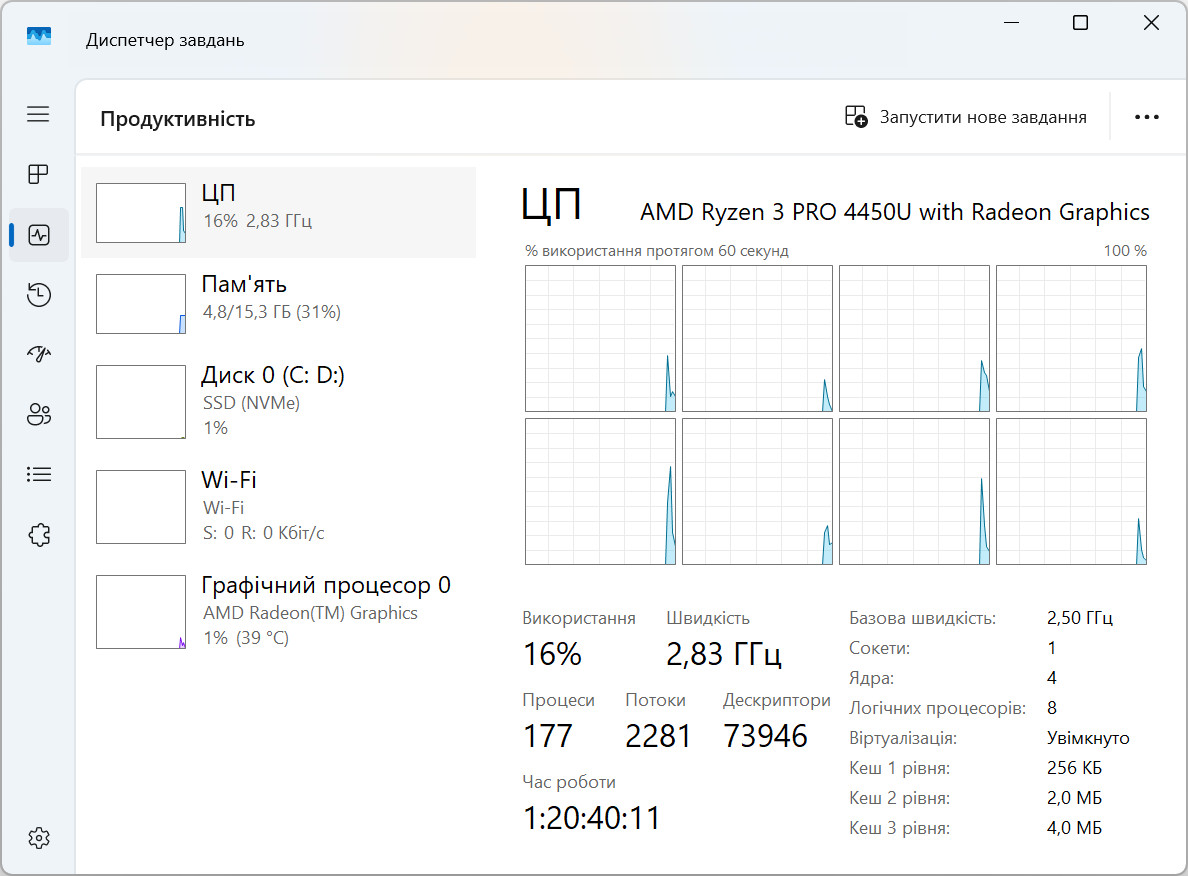The height and width of the screenshot is (876, 1188).
Task: Maximize the Task Manager window
Action: pyautogui.click(x=1080, y=23)
